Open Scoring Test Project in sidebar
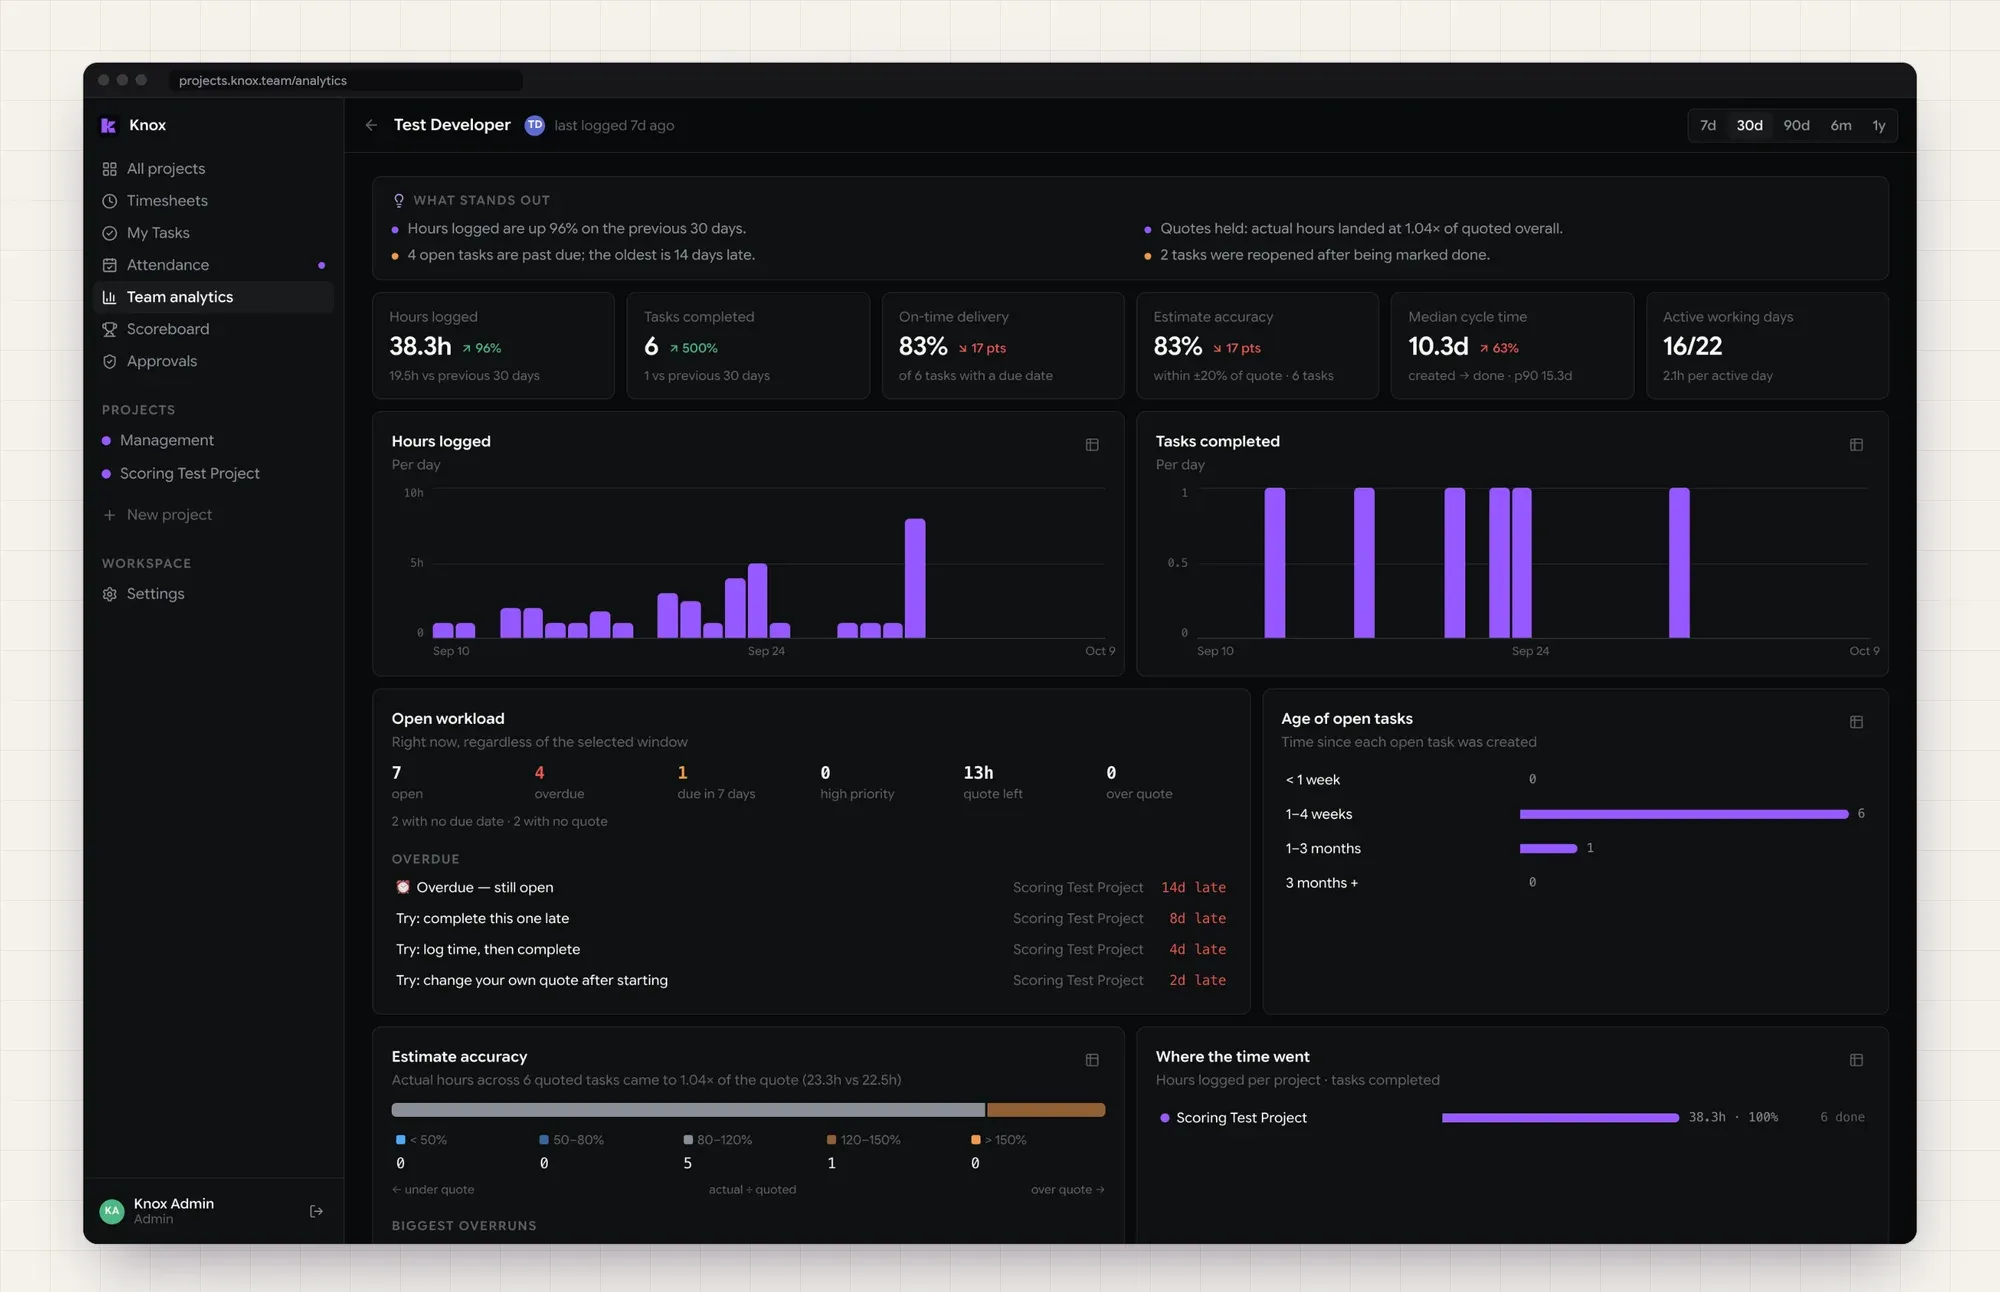2000x1292 pixels. pos(213,473)
